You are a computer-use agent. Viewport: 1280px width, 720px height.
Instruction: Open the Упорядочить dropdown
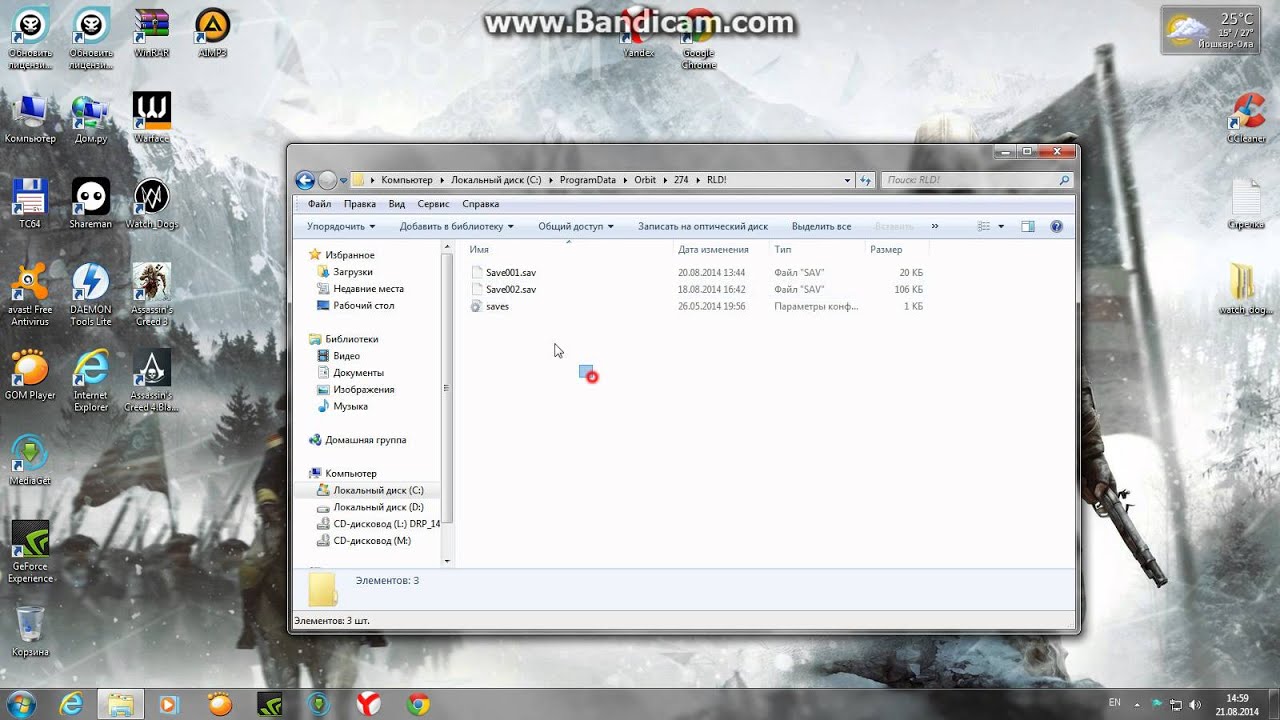[341, 227]
